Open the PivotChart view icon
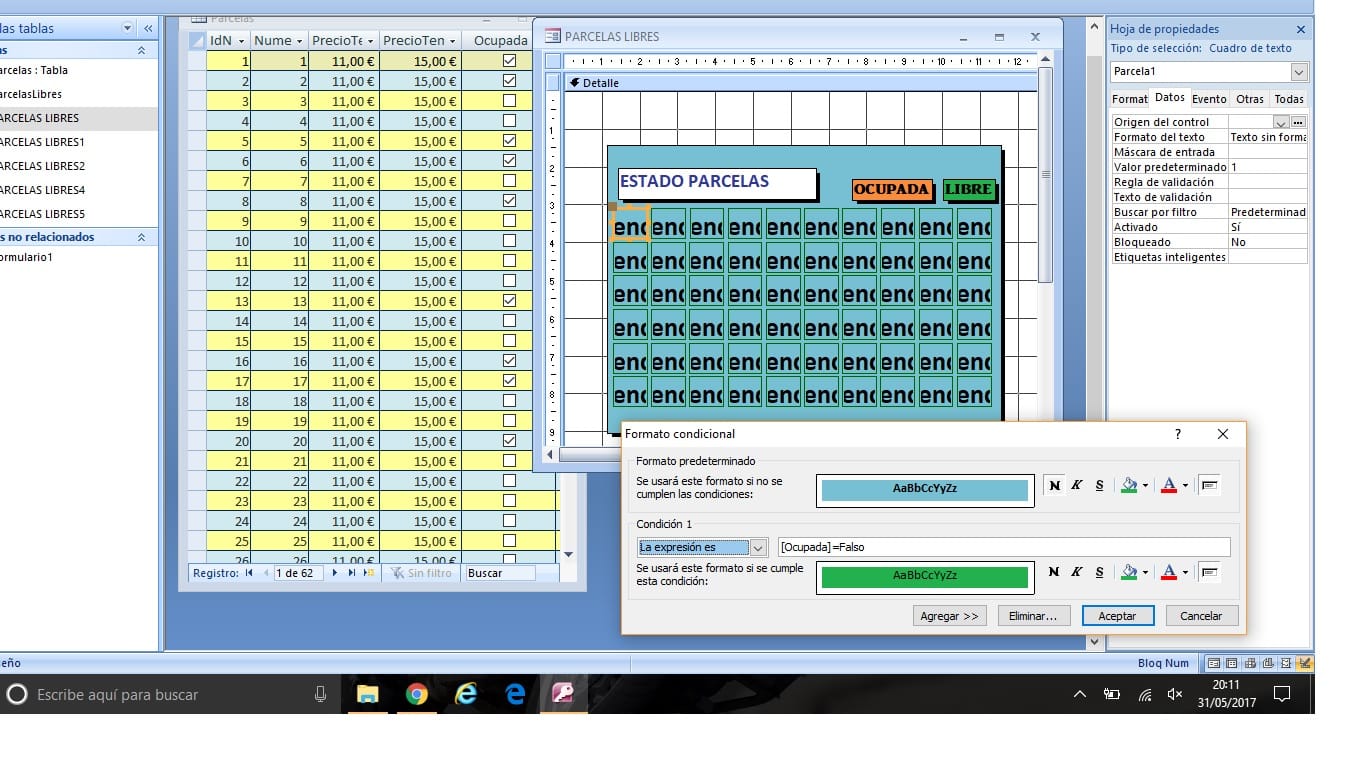Screen dimensions: 1366x768 (x=1267, y=662)
